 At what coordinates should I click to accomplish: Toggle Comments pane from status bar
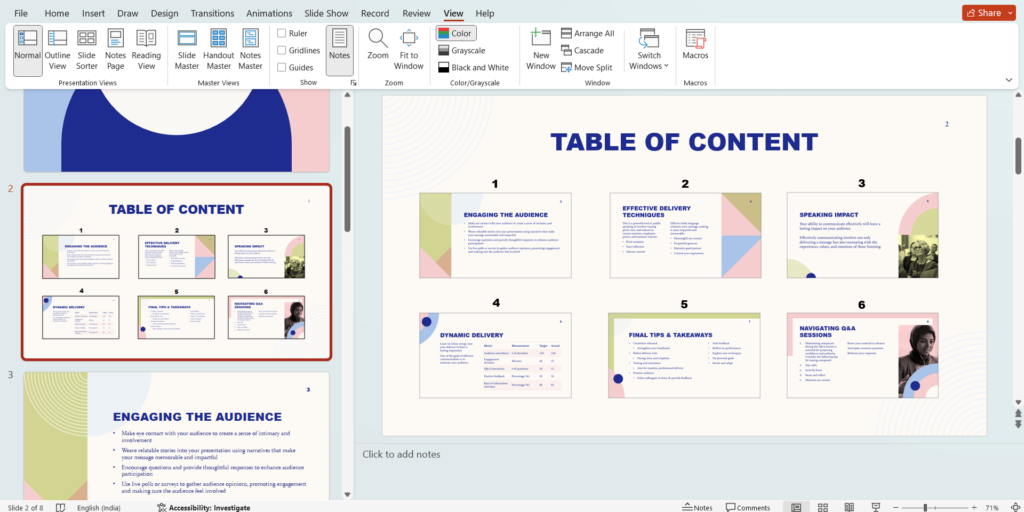746,507
